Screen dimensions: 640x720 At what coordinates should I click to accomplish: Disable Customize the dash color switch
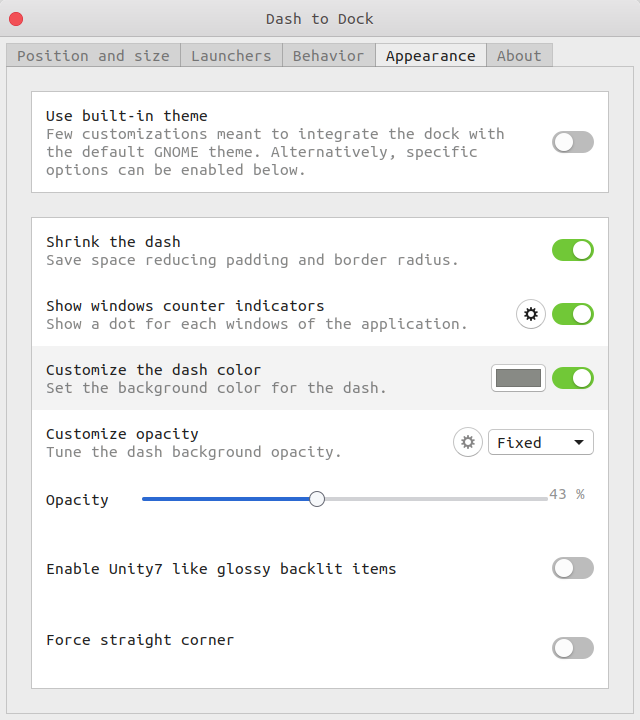tap(573, 378)
